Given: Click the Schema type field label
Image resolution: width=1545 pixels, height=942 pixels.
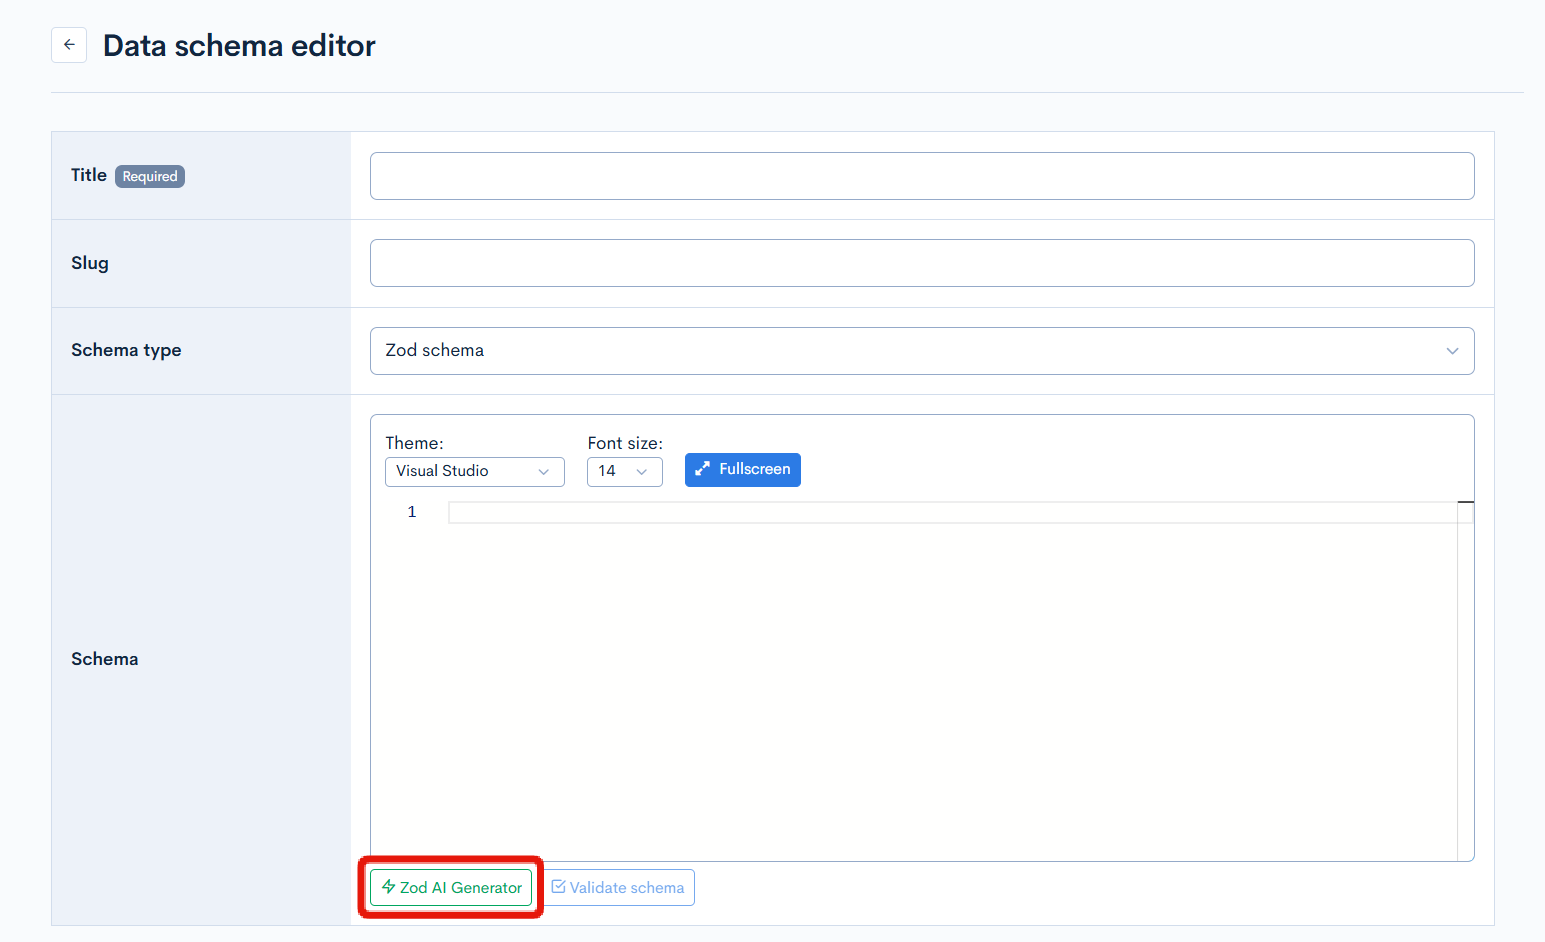Looking at the screenshot, I should 126,350.
